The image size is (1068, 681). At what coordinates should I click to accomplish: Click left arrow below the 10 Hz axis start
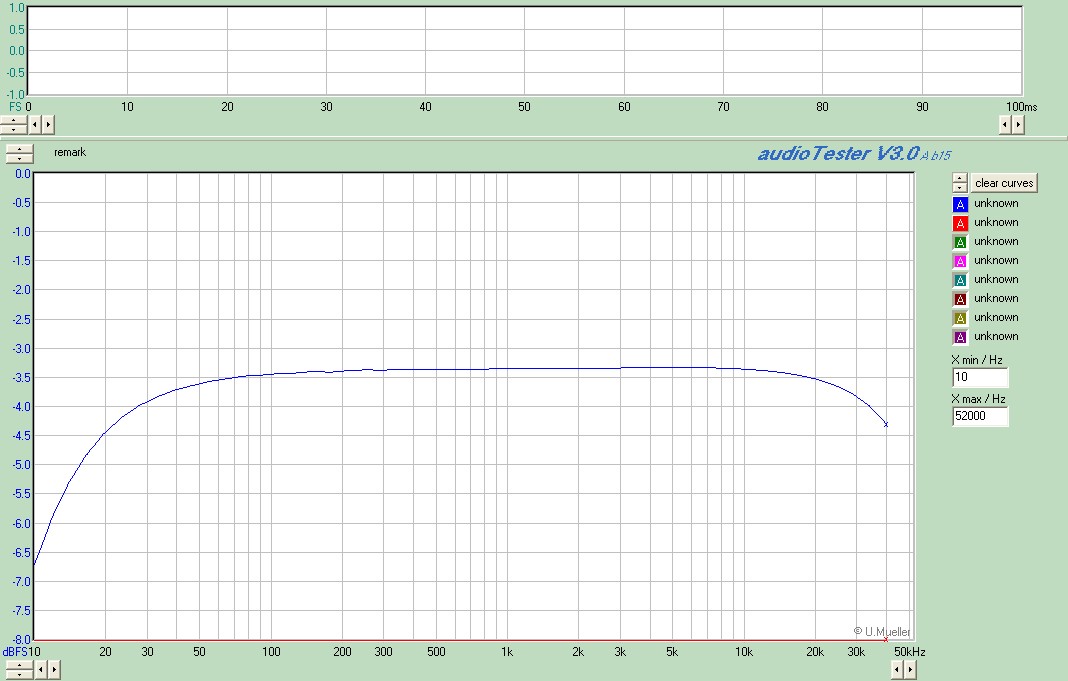[41, 670]
